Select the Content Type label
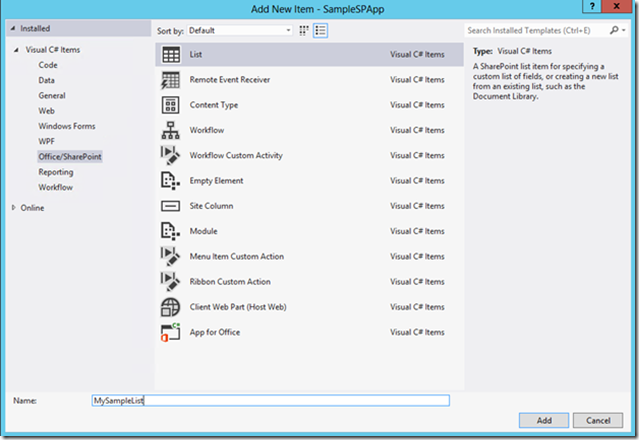 click(x=214, y=105)
